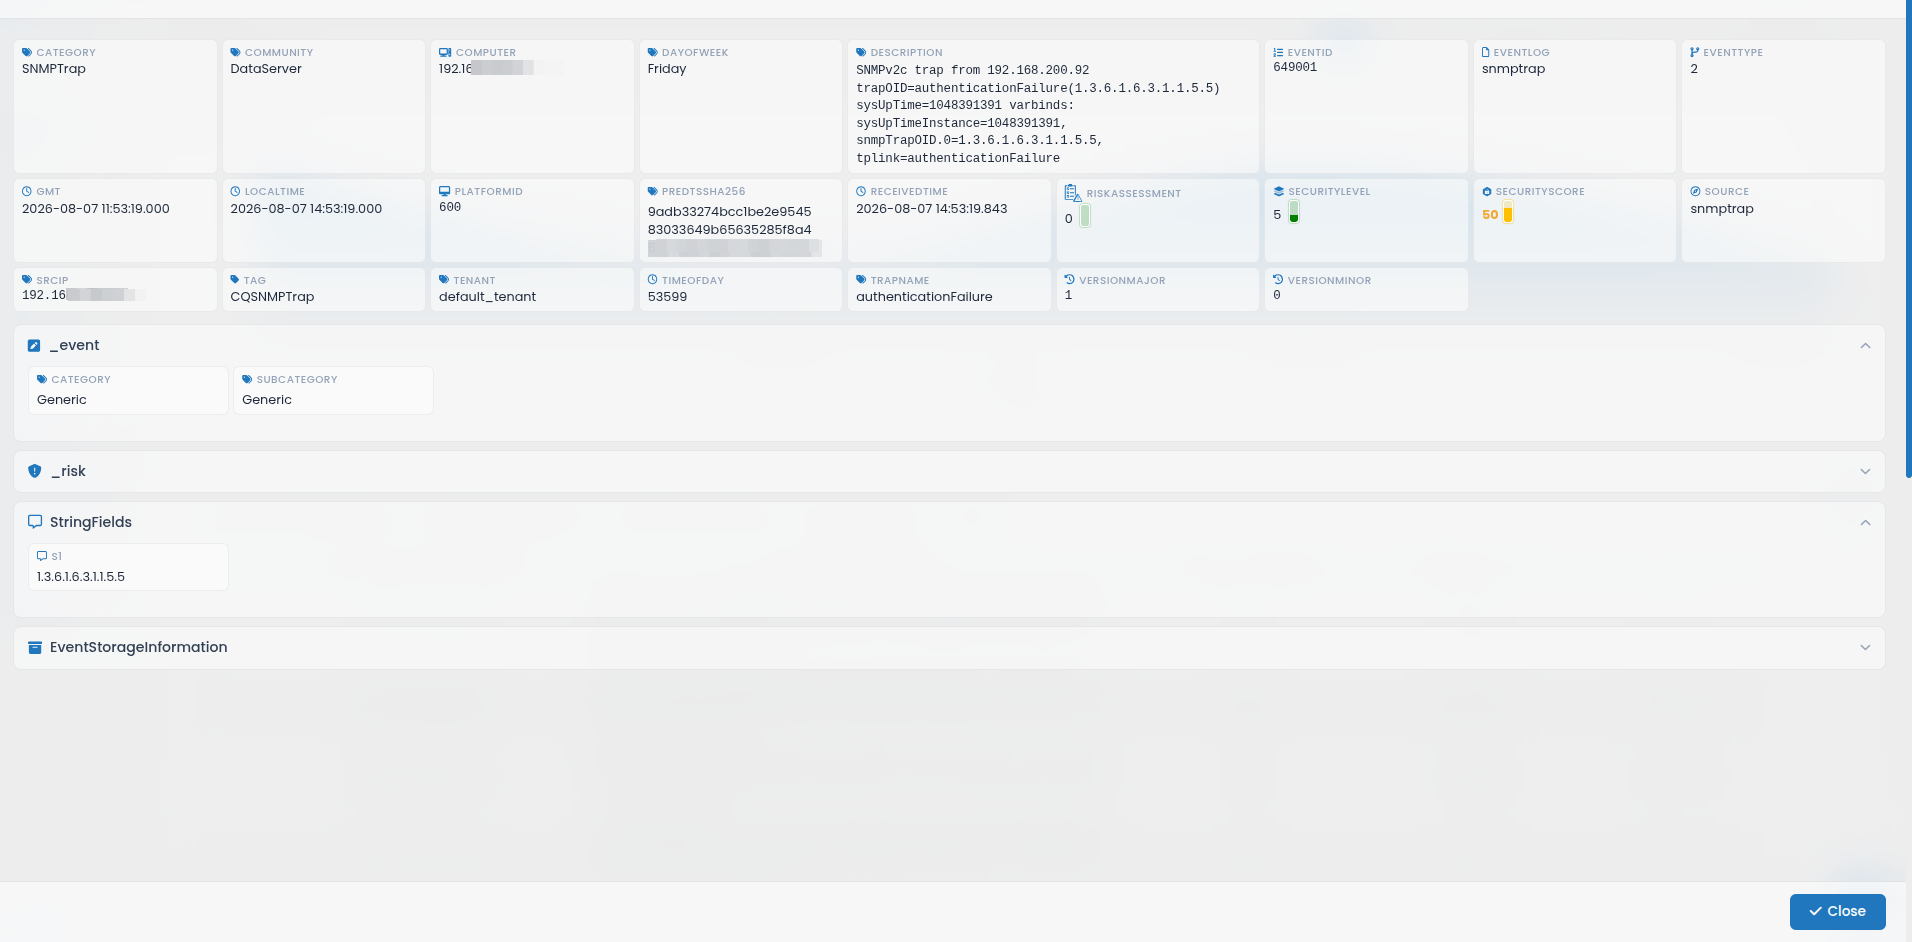Click the Generic subcategory value
This screenshot has height=942, width=1912.
point(267,400)
